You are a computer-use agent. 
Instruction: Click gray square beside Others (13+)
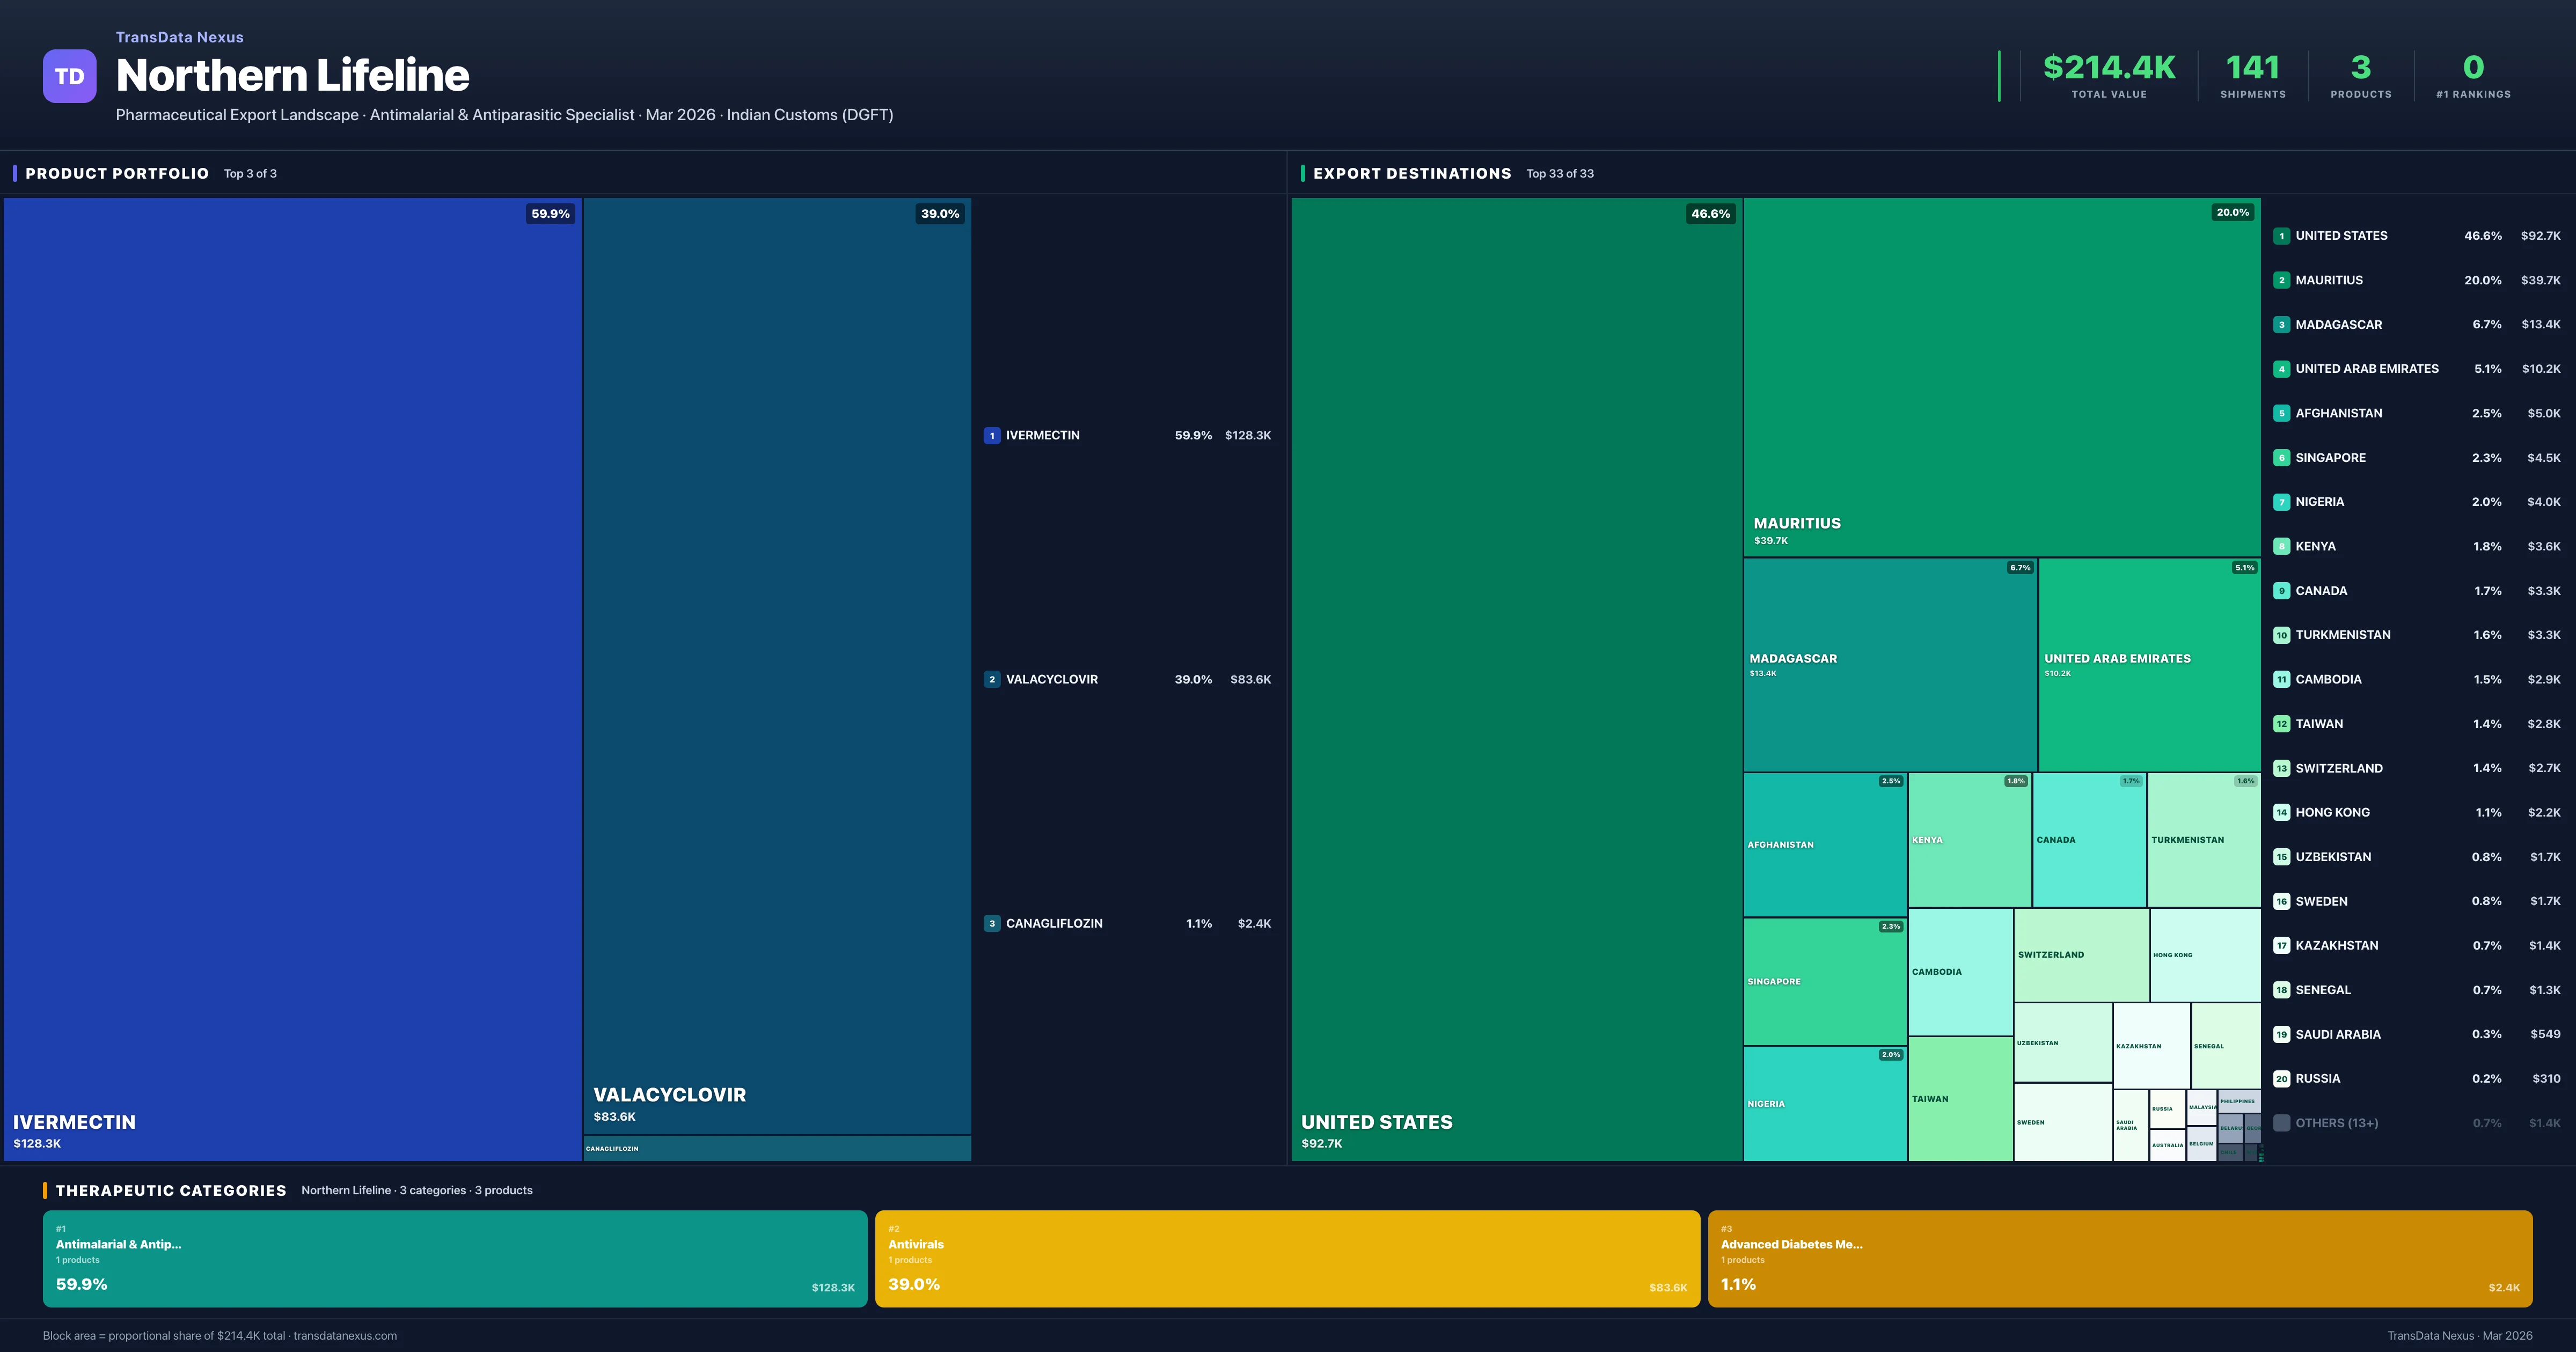(2281, 1123)
